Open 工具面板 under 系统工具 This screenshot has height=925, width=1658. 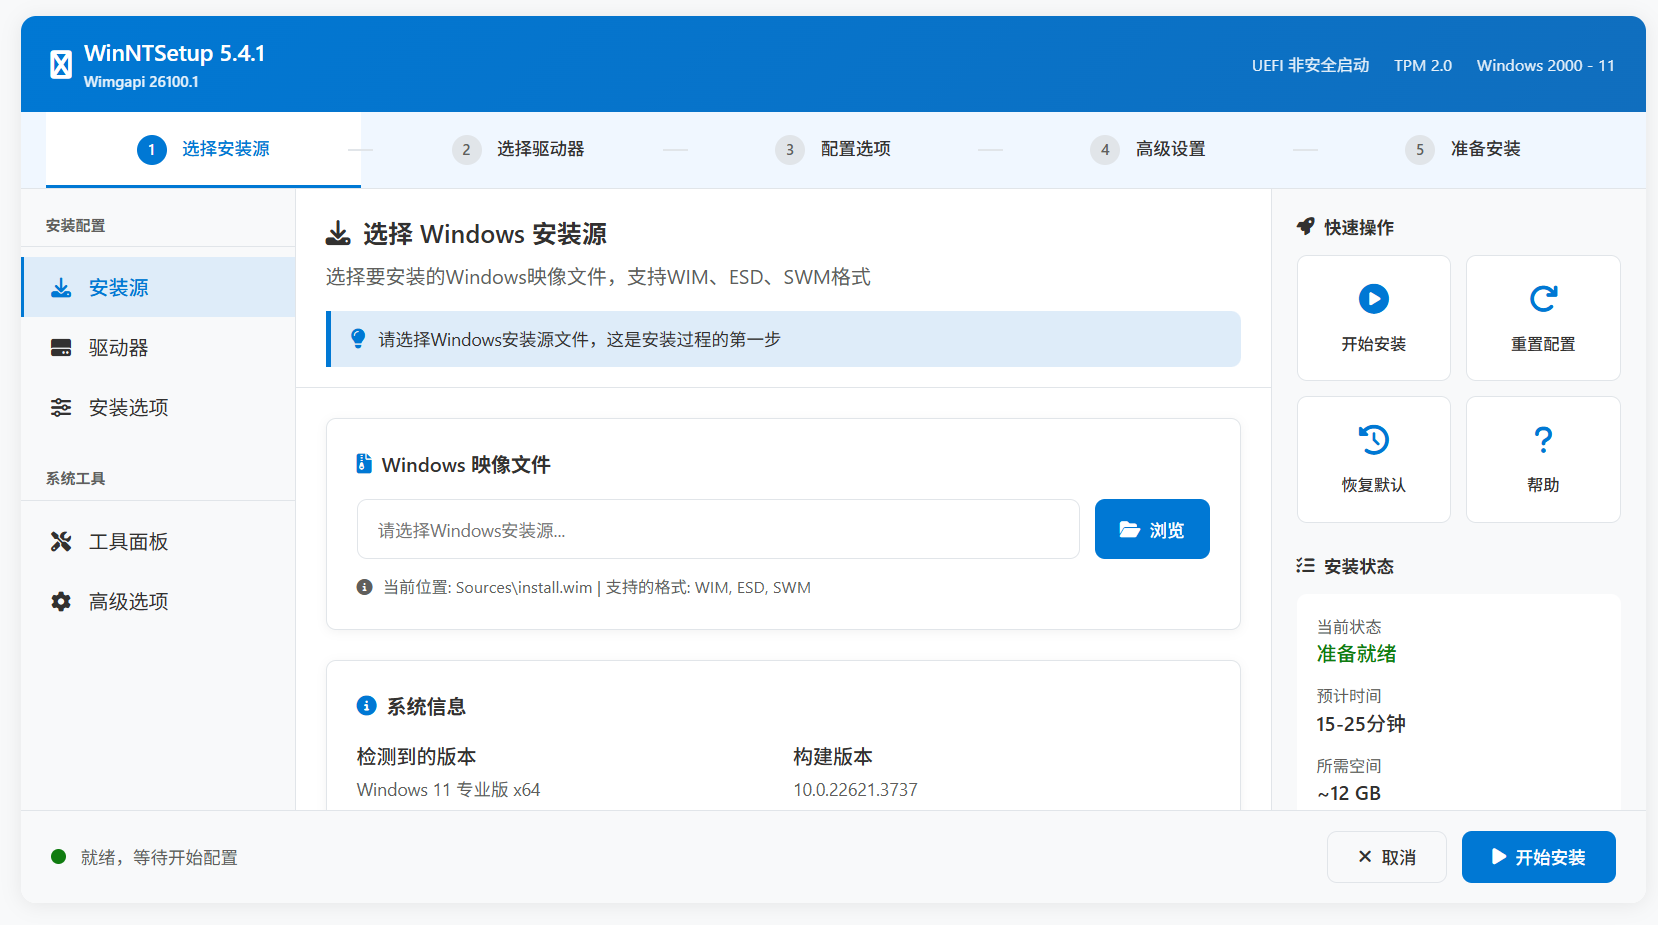[158, 542]
